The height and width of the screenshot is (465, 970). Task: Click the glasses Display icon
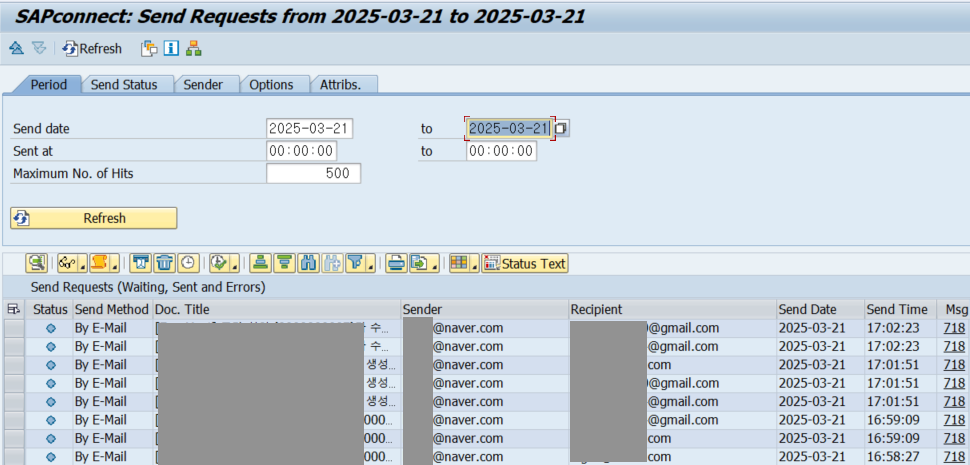[x=67, y=263]
